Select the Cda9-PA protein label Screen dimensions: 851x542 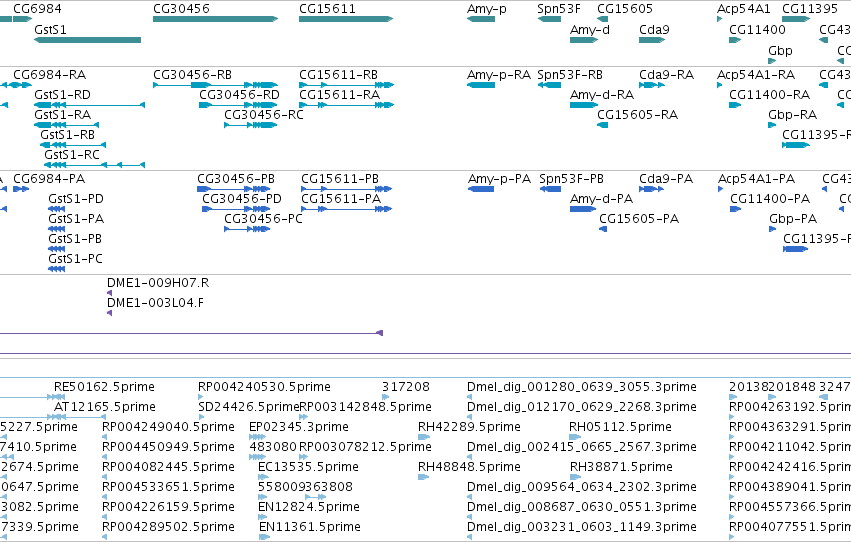(666, 179)
